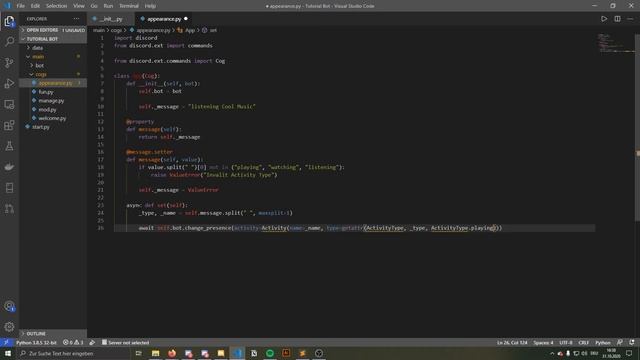Open the File menu
This screenshot has height=360, width=640.
pos(20,6)
